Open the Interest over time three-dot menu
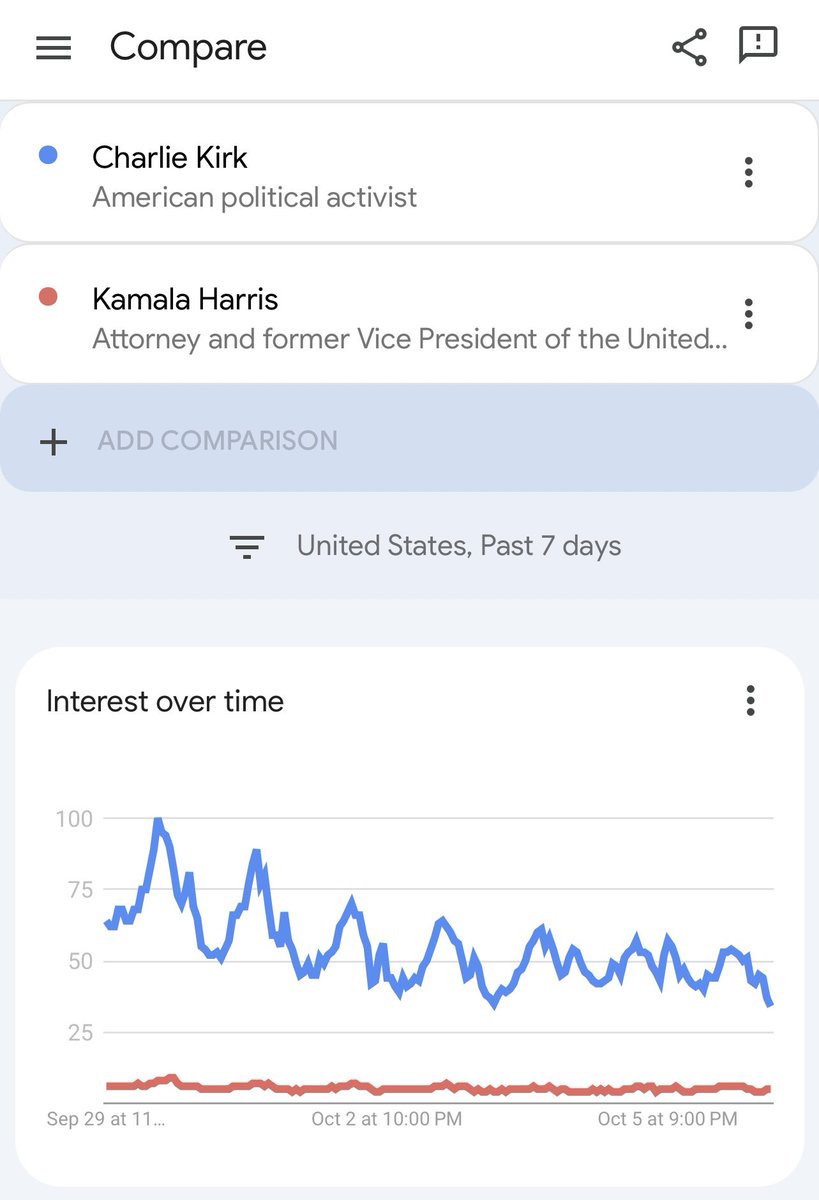Screen dimensions: 819x1200 pyautogui.click(x=750, y=701)
